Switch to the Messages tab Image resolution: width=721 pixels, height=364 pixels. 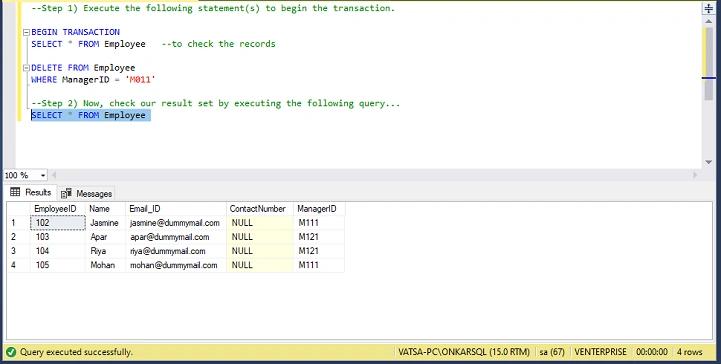click(x=86, y=193)
